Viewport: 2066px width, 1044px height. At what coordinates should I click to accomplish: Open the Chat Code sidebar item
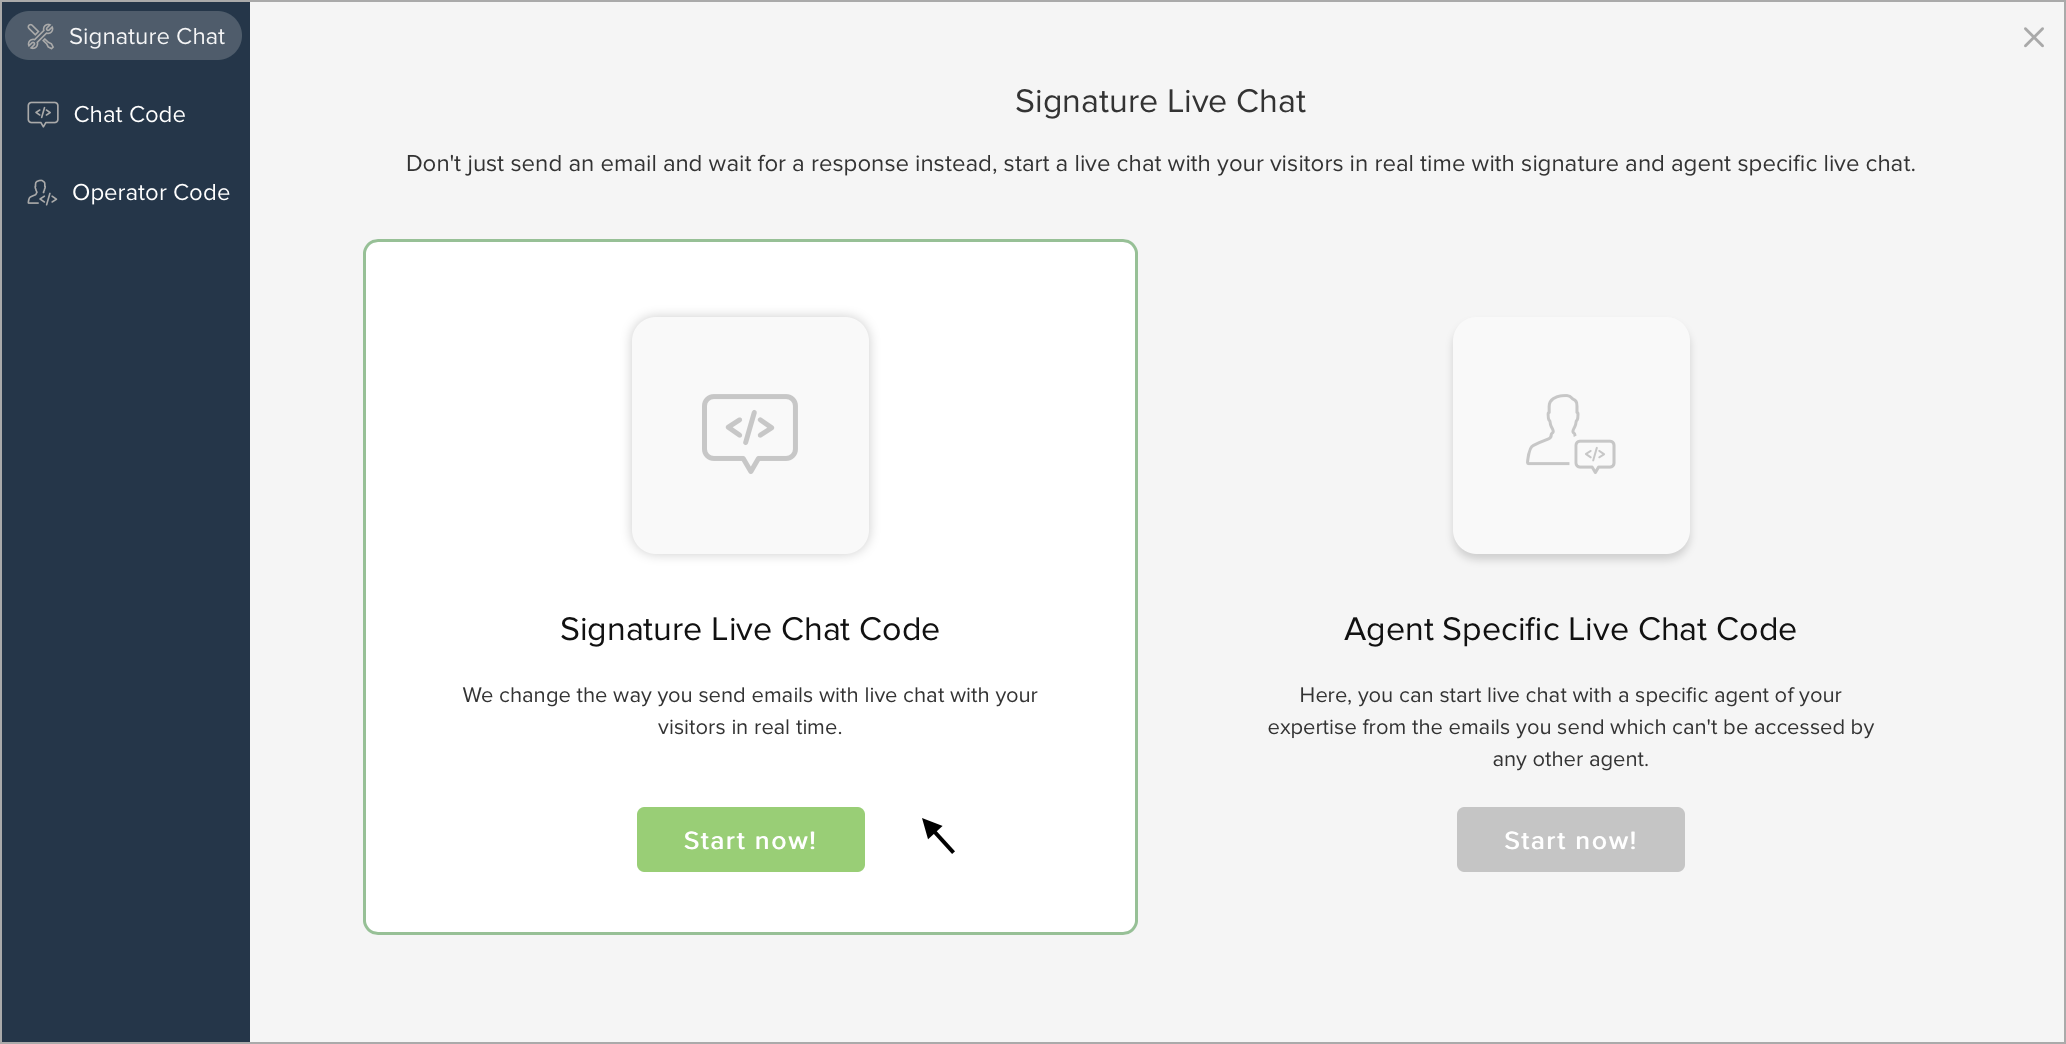coord(129,114)
